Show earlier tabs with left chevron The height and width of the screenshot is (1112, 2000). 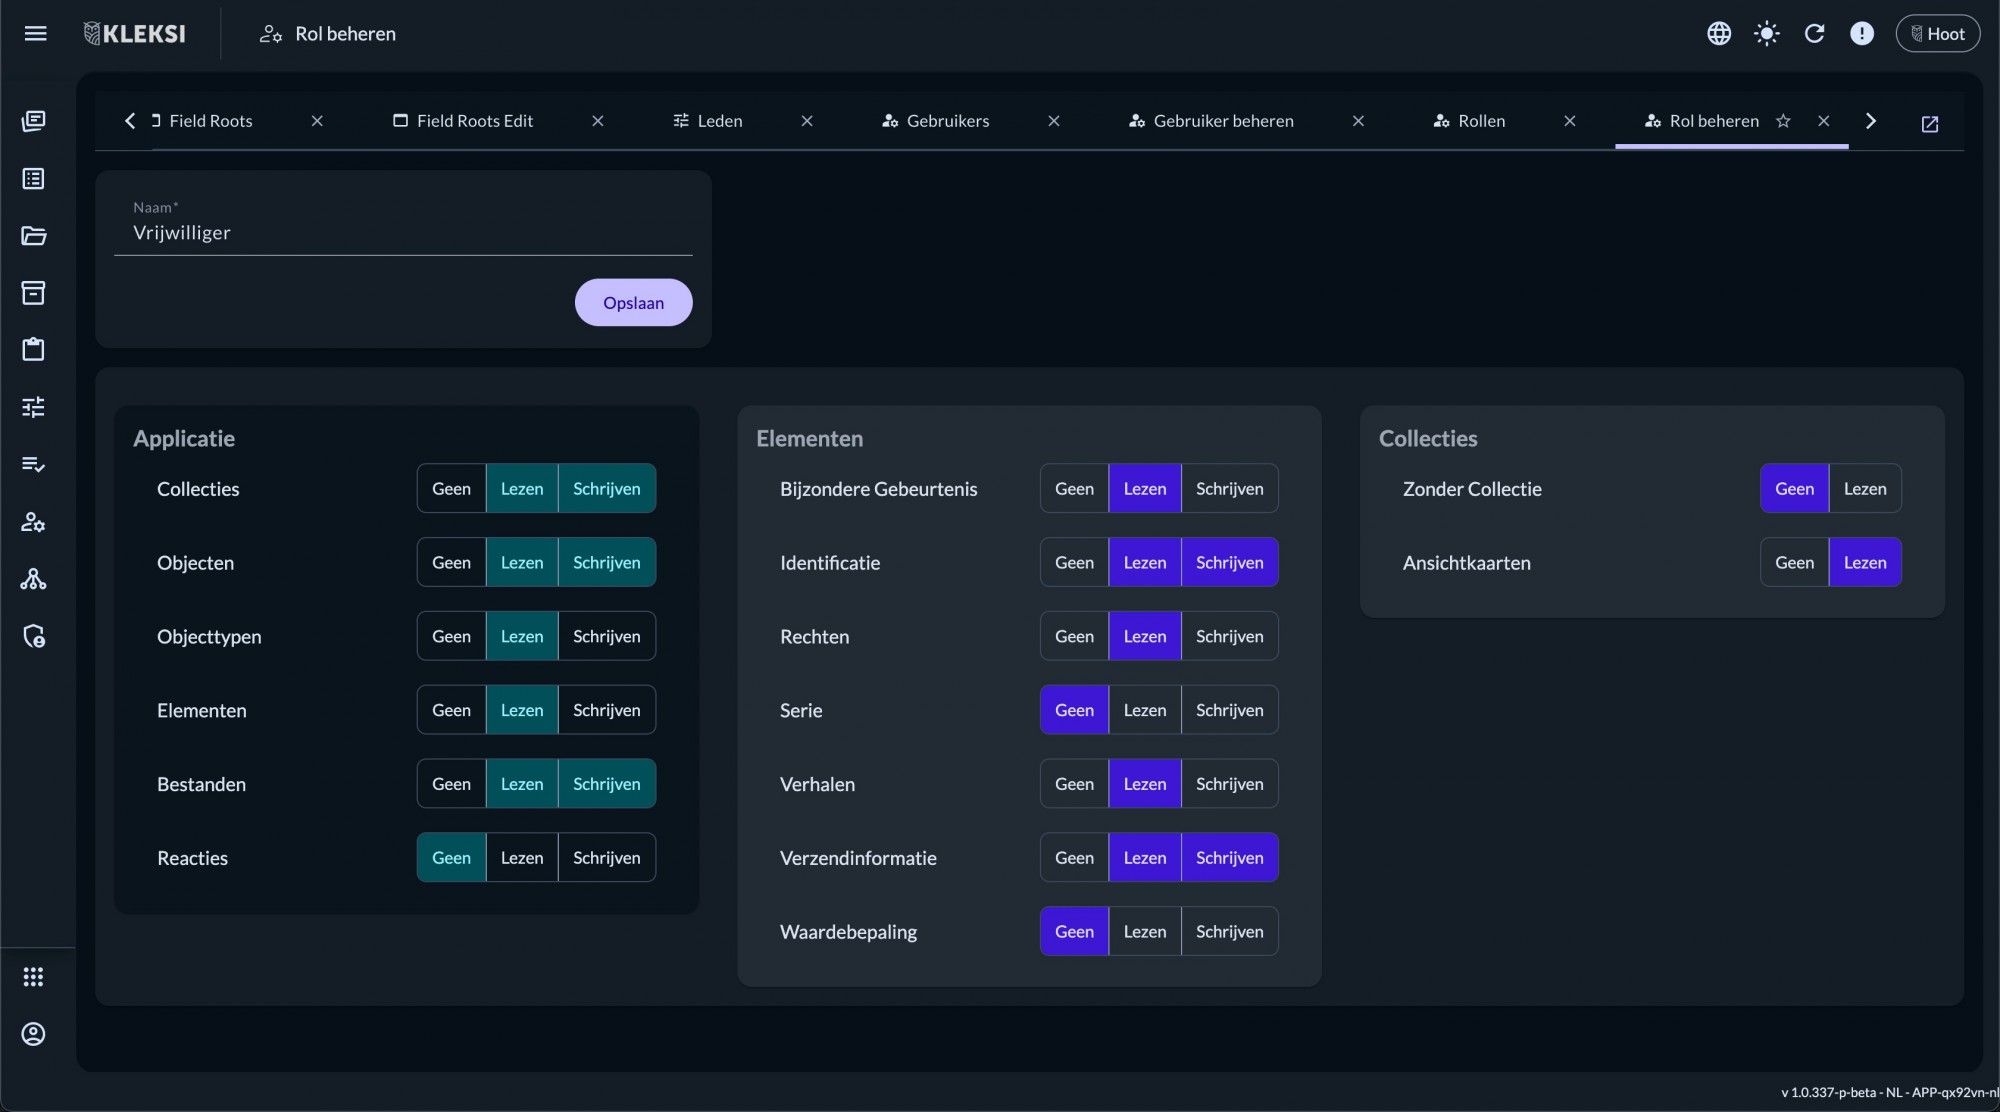pos(130,121)
